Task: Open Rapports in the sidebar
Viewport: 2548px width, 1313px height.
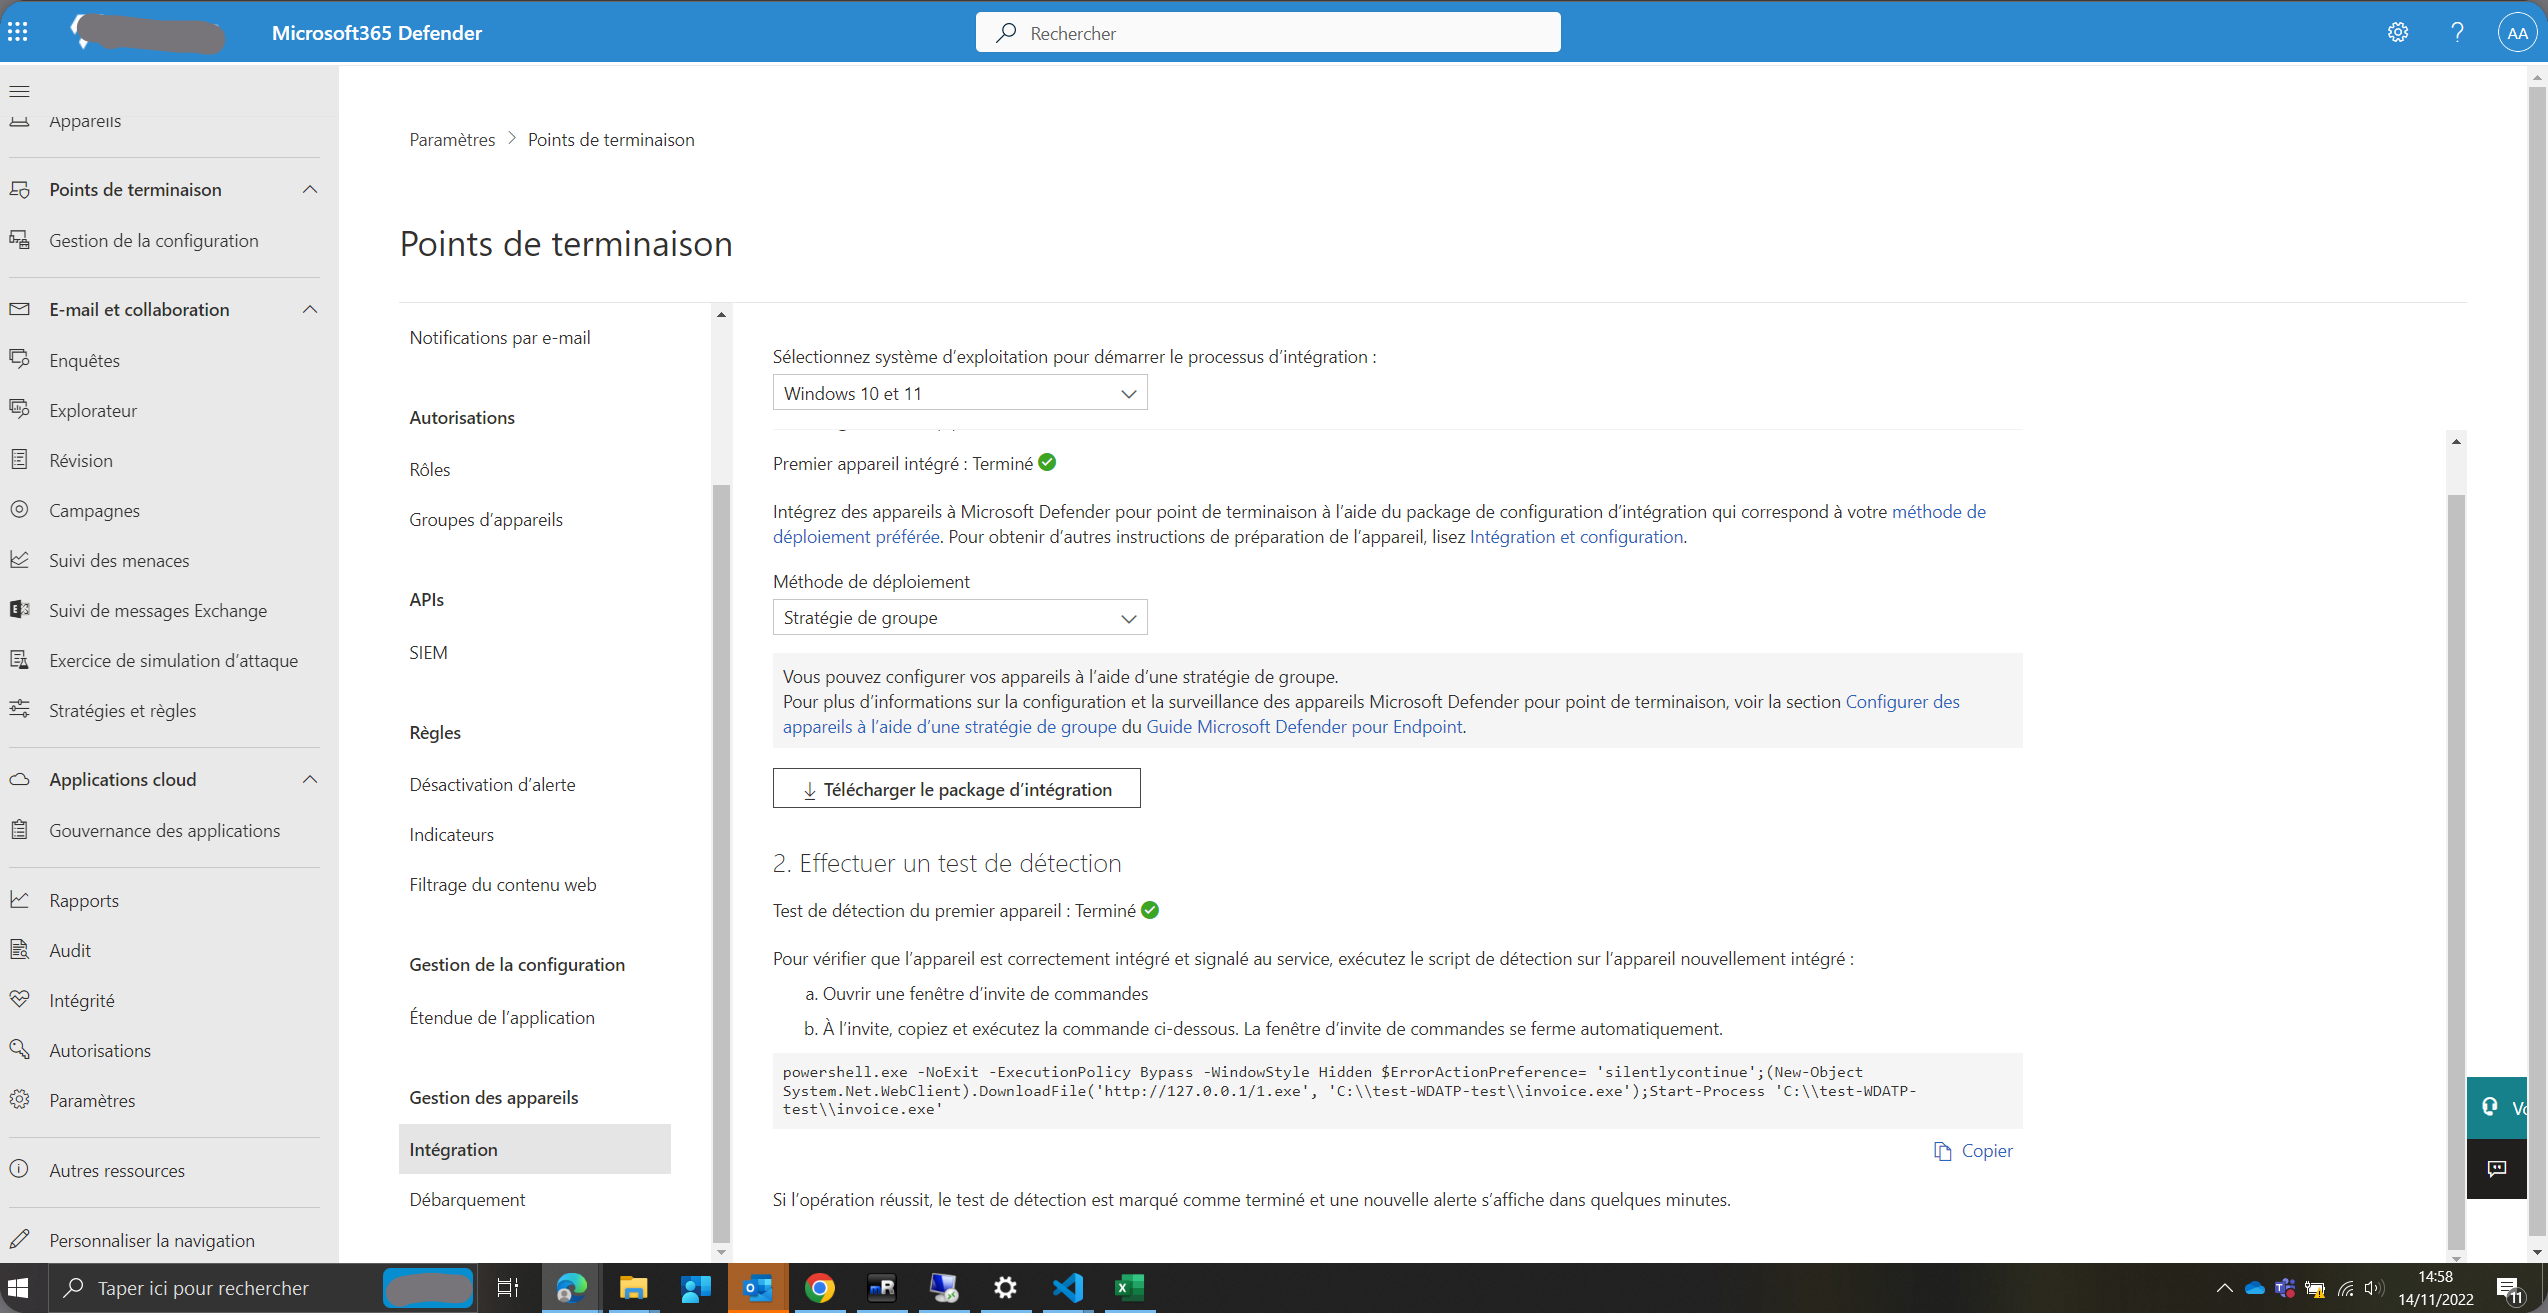Action: (84, 900)
